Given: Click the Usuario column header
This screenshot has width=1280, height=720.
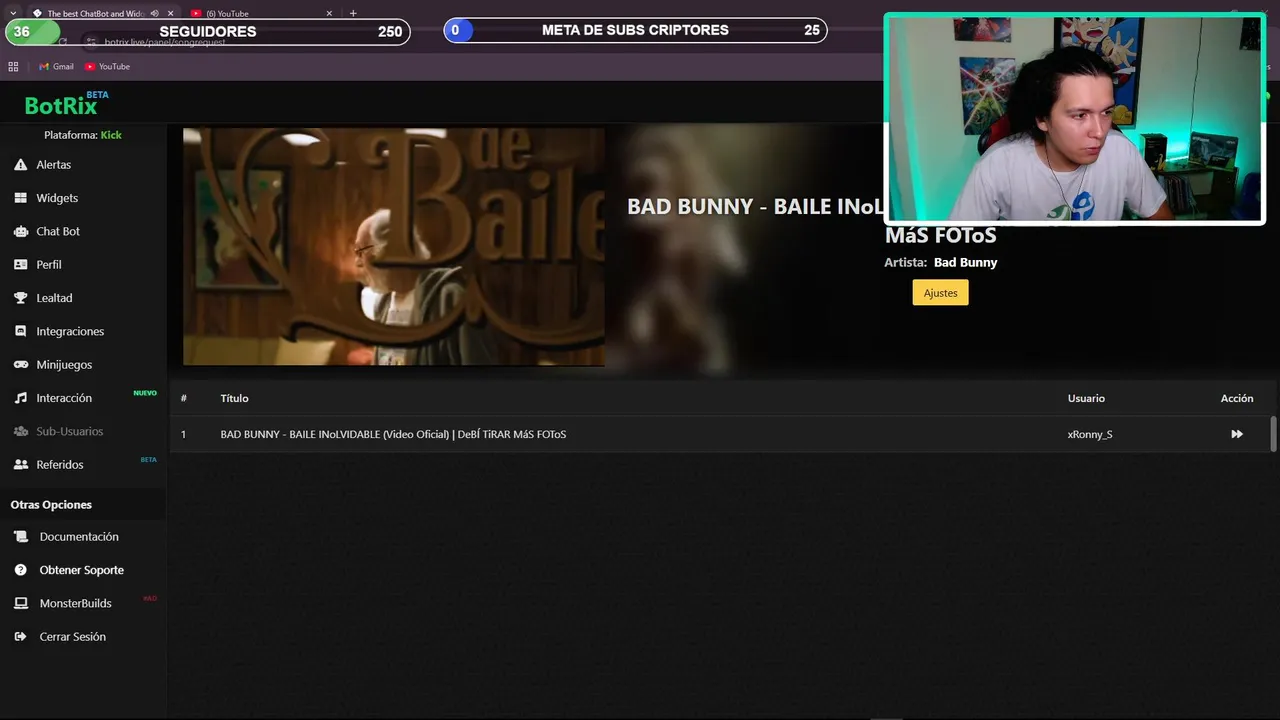Looking at the screenshot, I should pyautogui.click(x=1086, y=398).
